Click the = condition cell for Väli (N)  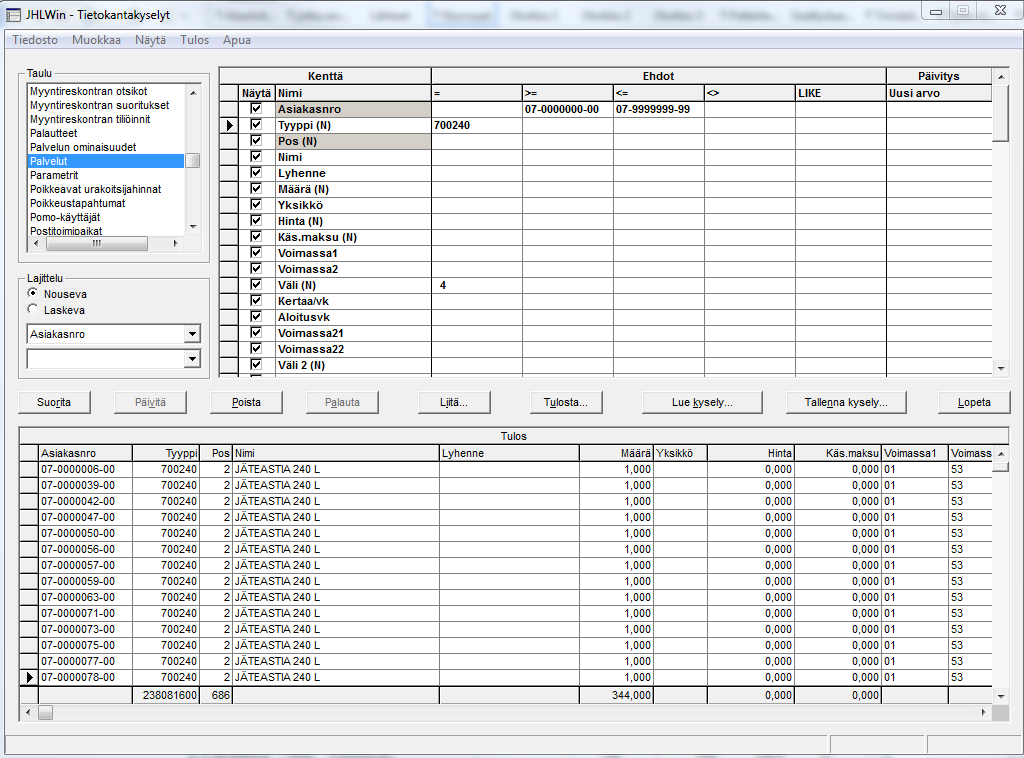pos(477,285)
